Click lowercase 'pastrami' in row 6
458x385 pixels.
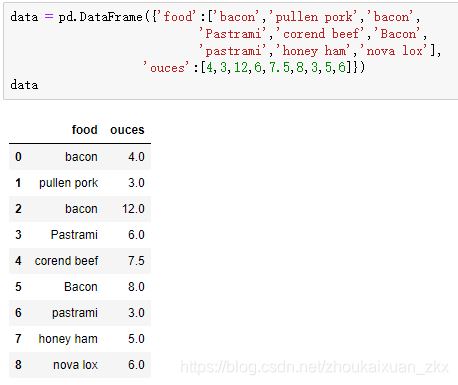pyautogui.click(x=75, y=313)
